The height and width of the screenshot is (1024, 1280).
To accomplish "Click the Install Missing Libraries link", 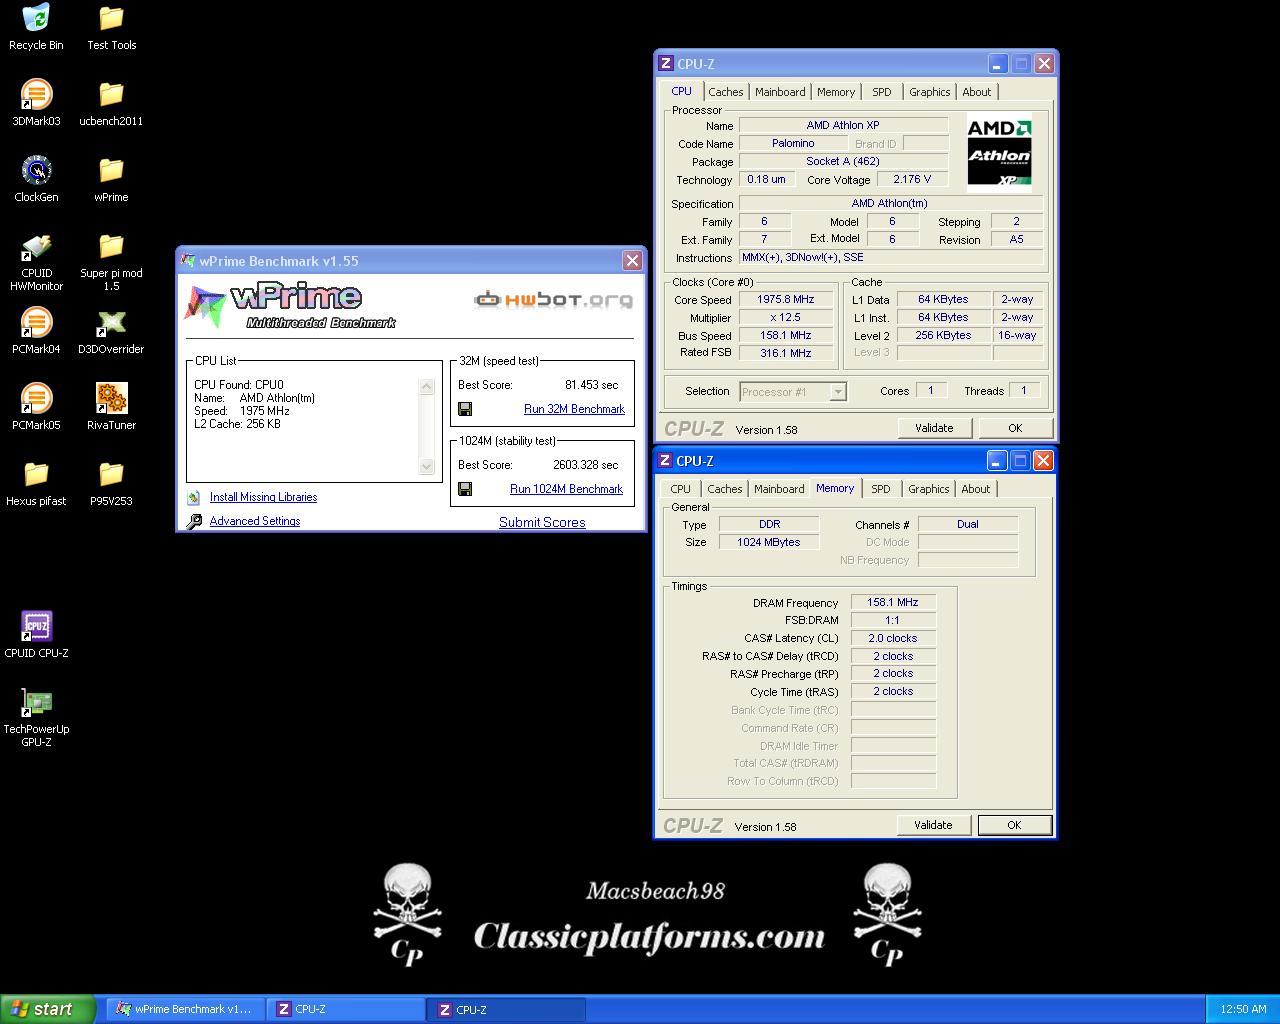I will [x=263, y=497].
